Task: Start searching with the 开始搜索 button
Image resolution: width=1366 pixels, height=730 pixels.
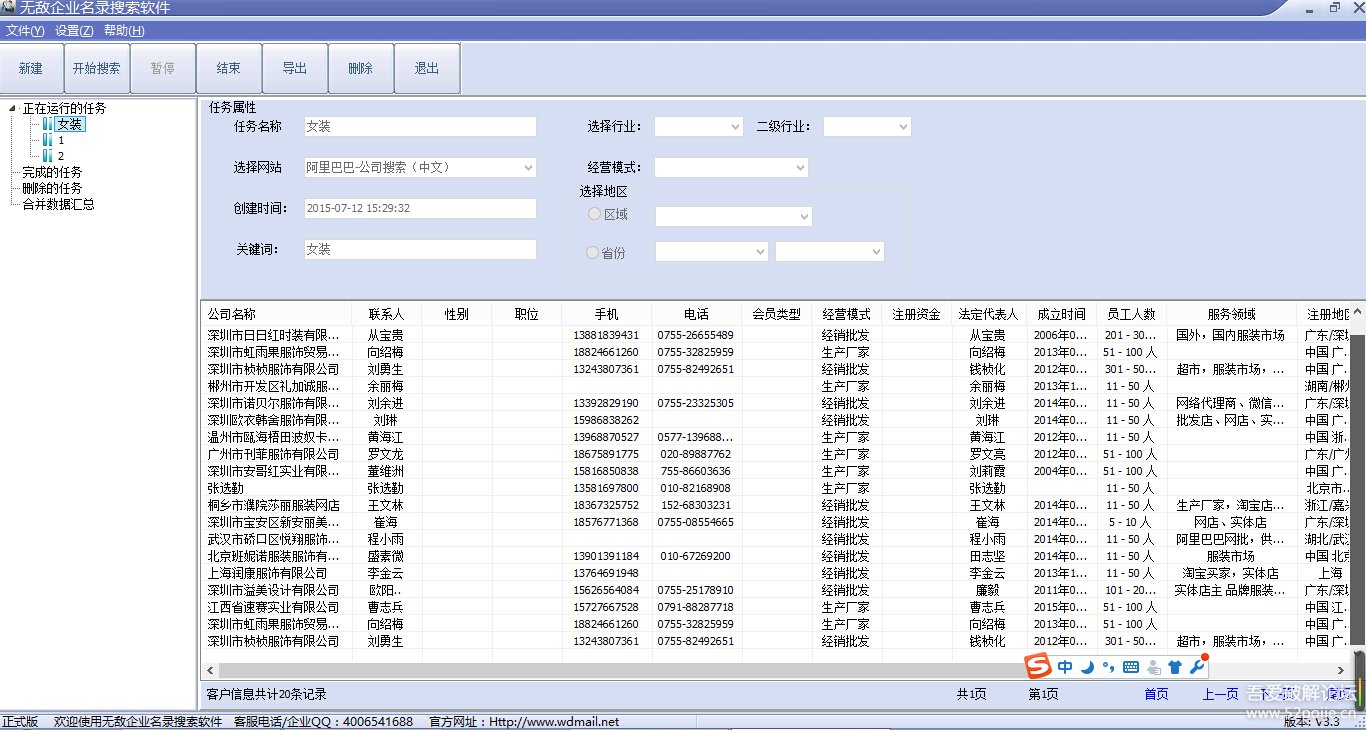Action: coord(97,68)
